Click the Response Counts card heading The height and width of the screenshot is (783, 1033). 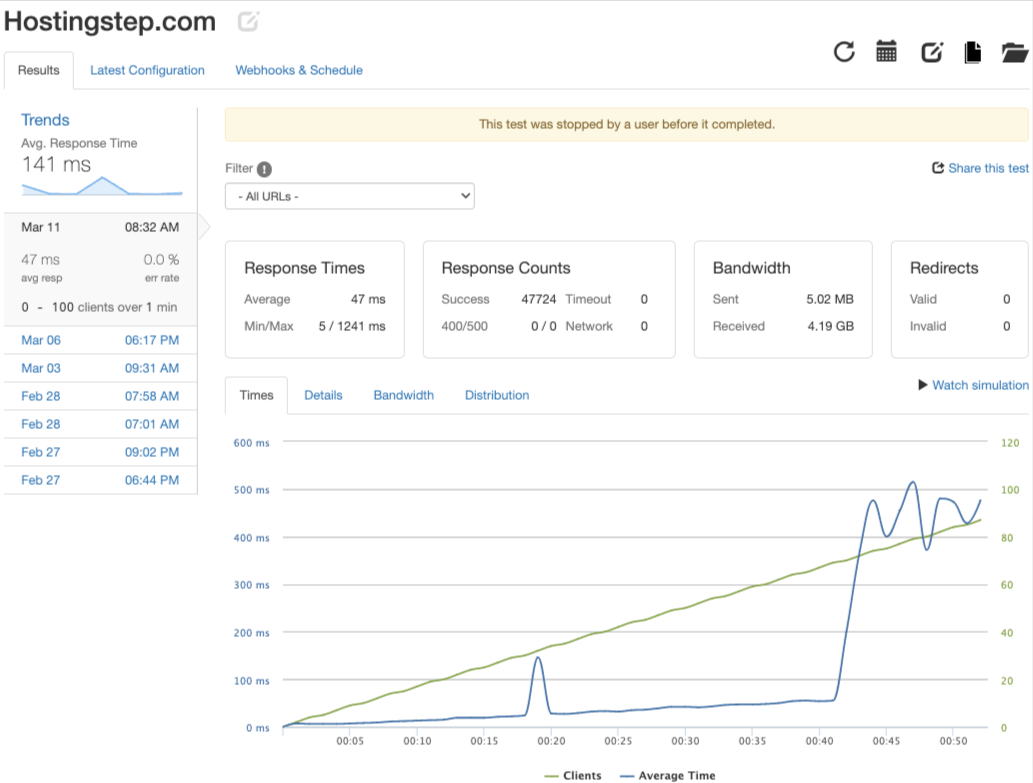[x=506, y=268]
